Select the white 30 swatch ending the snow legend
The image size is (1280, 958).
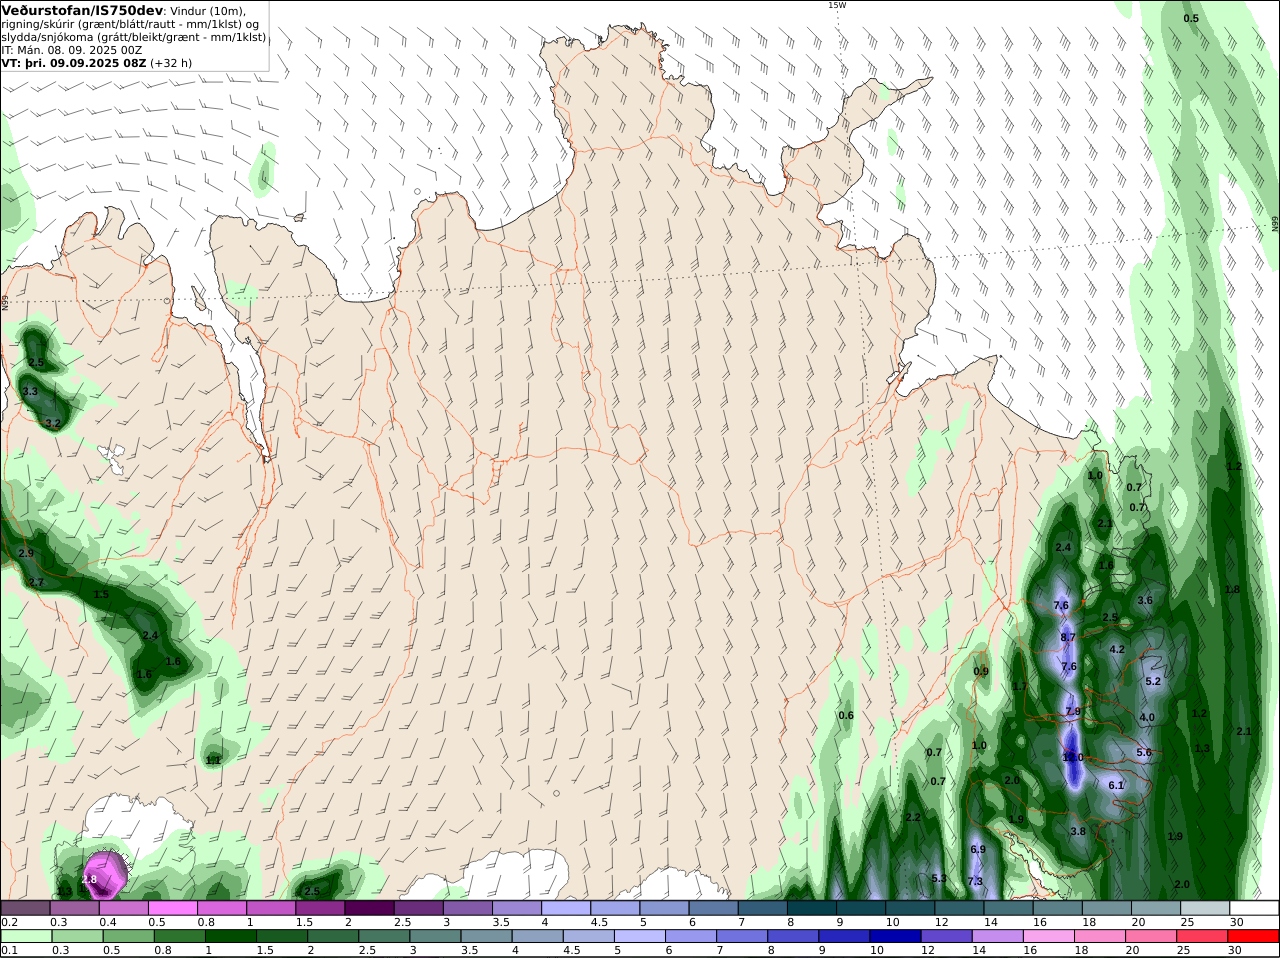click(x=1254, y=908)
